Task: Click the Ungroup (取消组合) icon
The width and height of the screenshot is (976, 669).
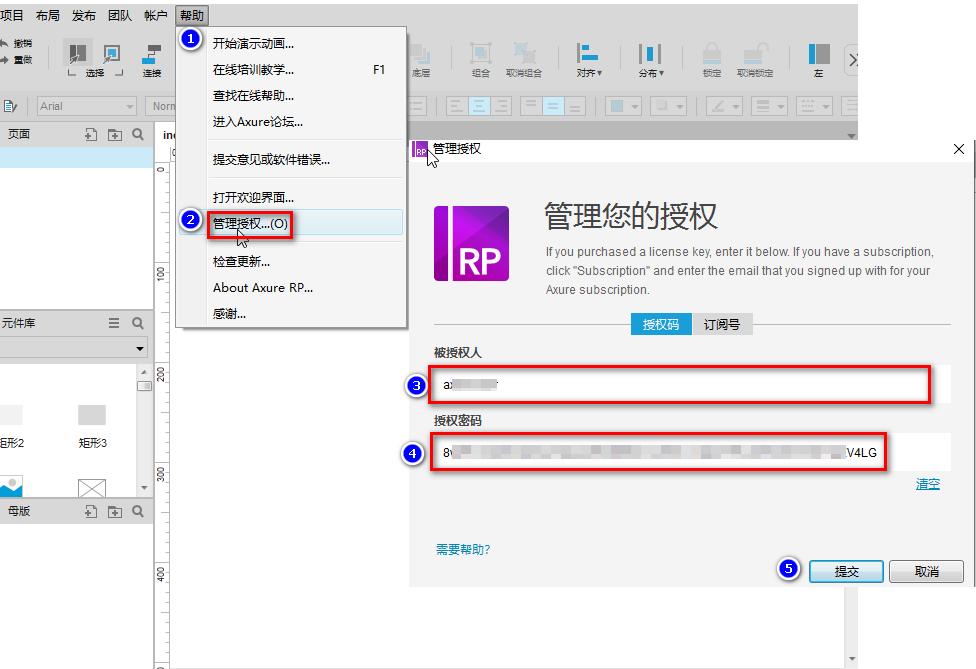Action: coord(523,59)
